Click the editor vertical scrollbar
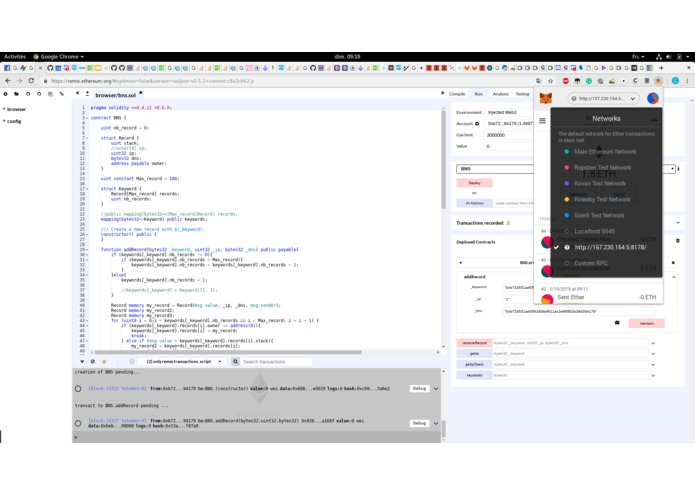The width and height of the screenshot is (695, 494). point(443,159)
